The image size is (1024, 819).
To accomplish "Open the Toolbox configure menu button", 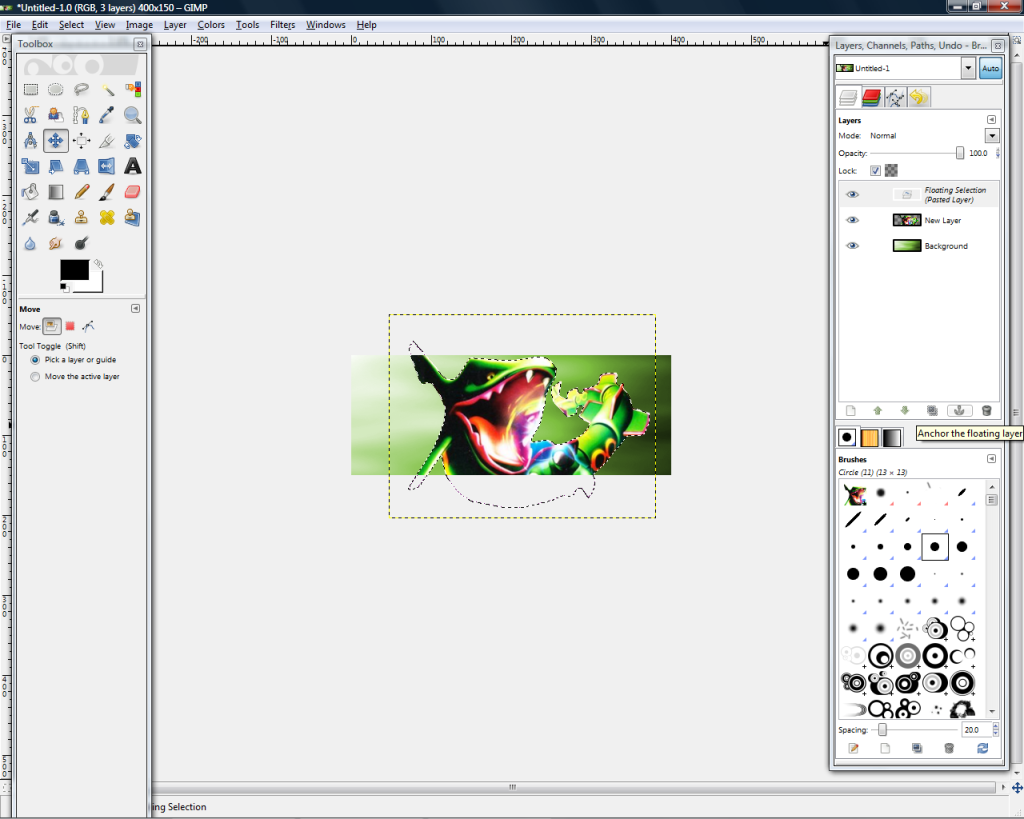I will pyautogui.click(x=140, y=44).
